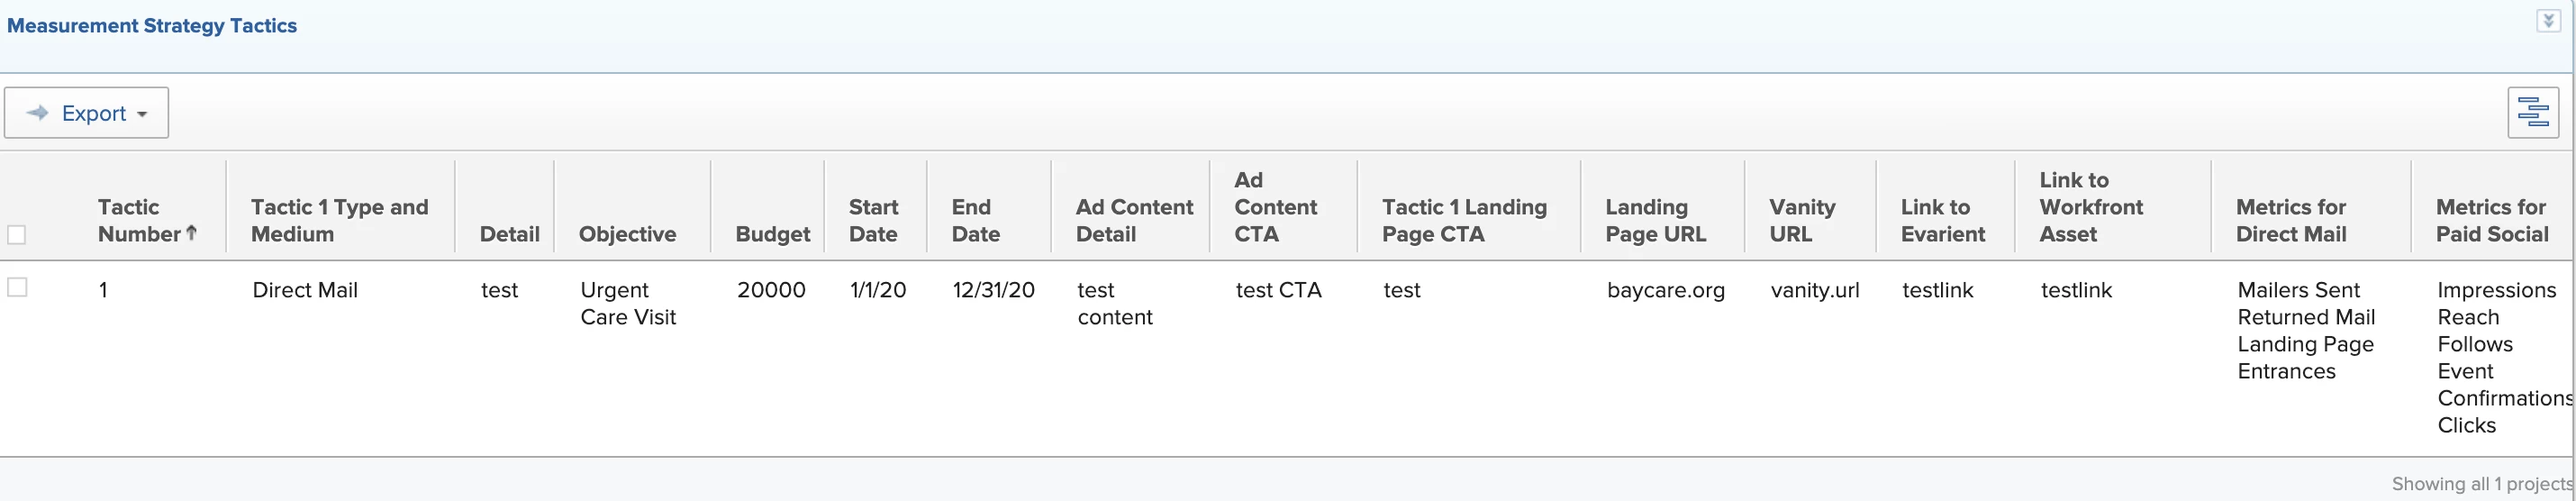Click the testlink under Link to Workfront Asset

[2076, 290]
